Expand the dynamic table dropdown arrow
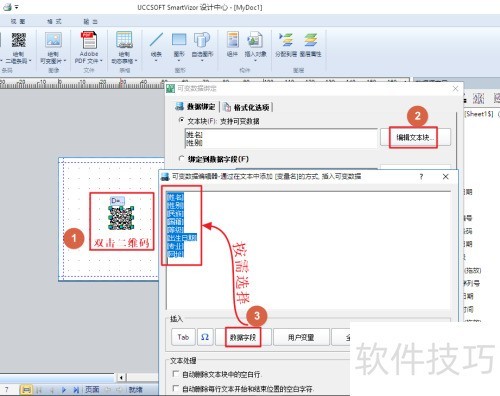Viewport: 500px width, 396px height. point(136,61)
